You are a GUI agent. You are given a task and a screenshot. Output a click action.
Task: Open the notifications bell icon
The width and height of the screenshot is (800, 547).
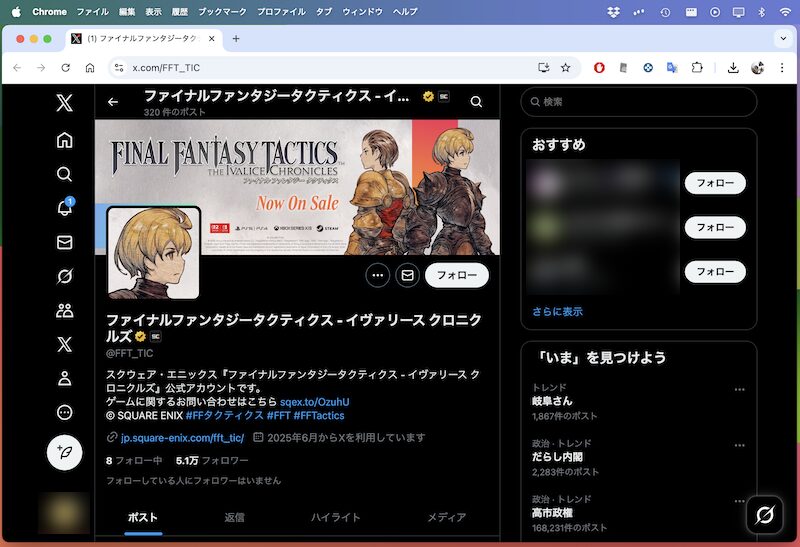pos(64,208)
